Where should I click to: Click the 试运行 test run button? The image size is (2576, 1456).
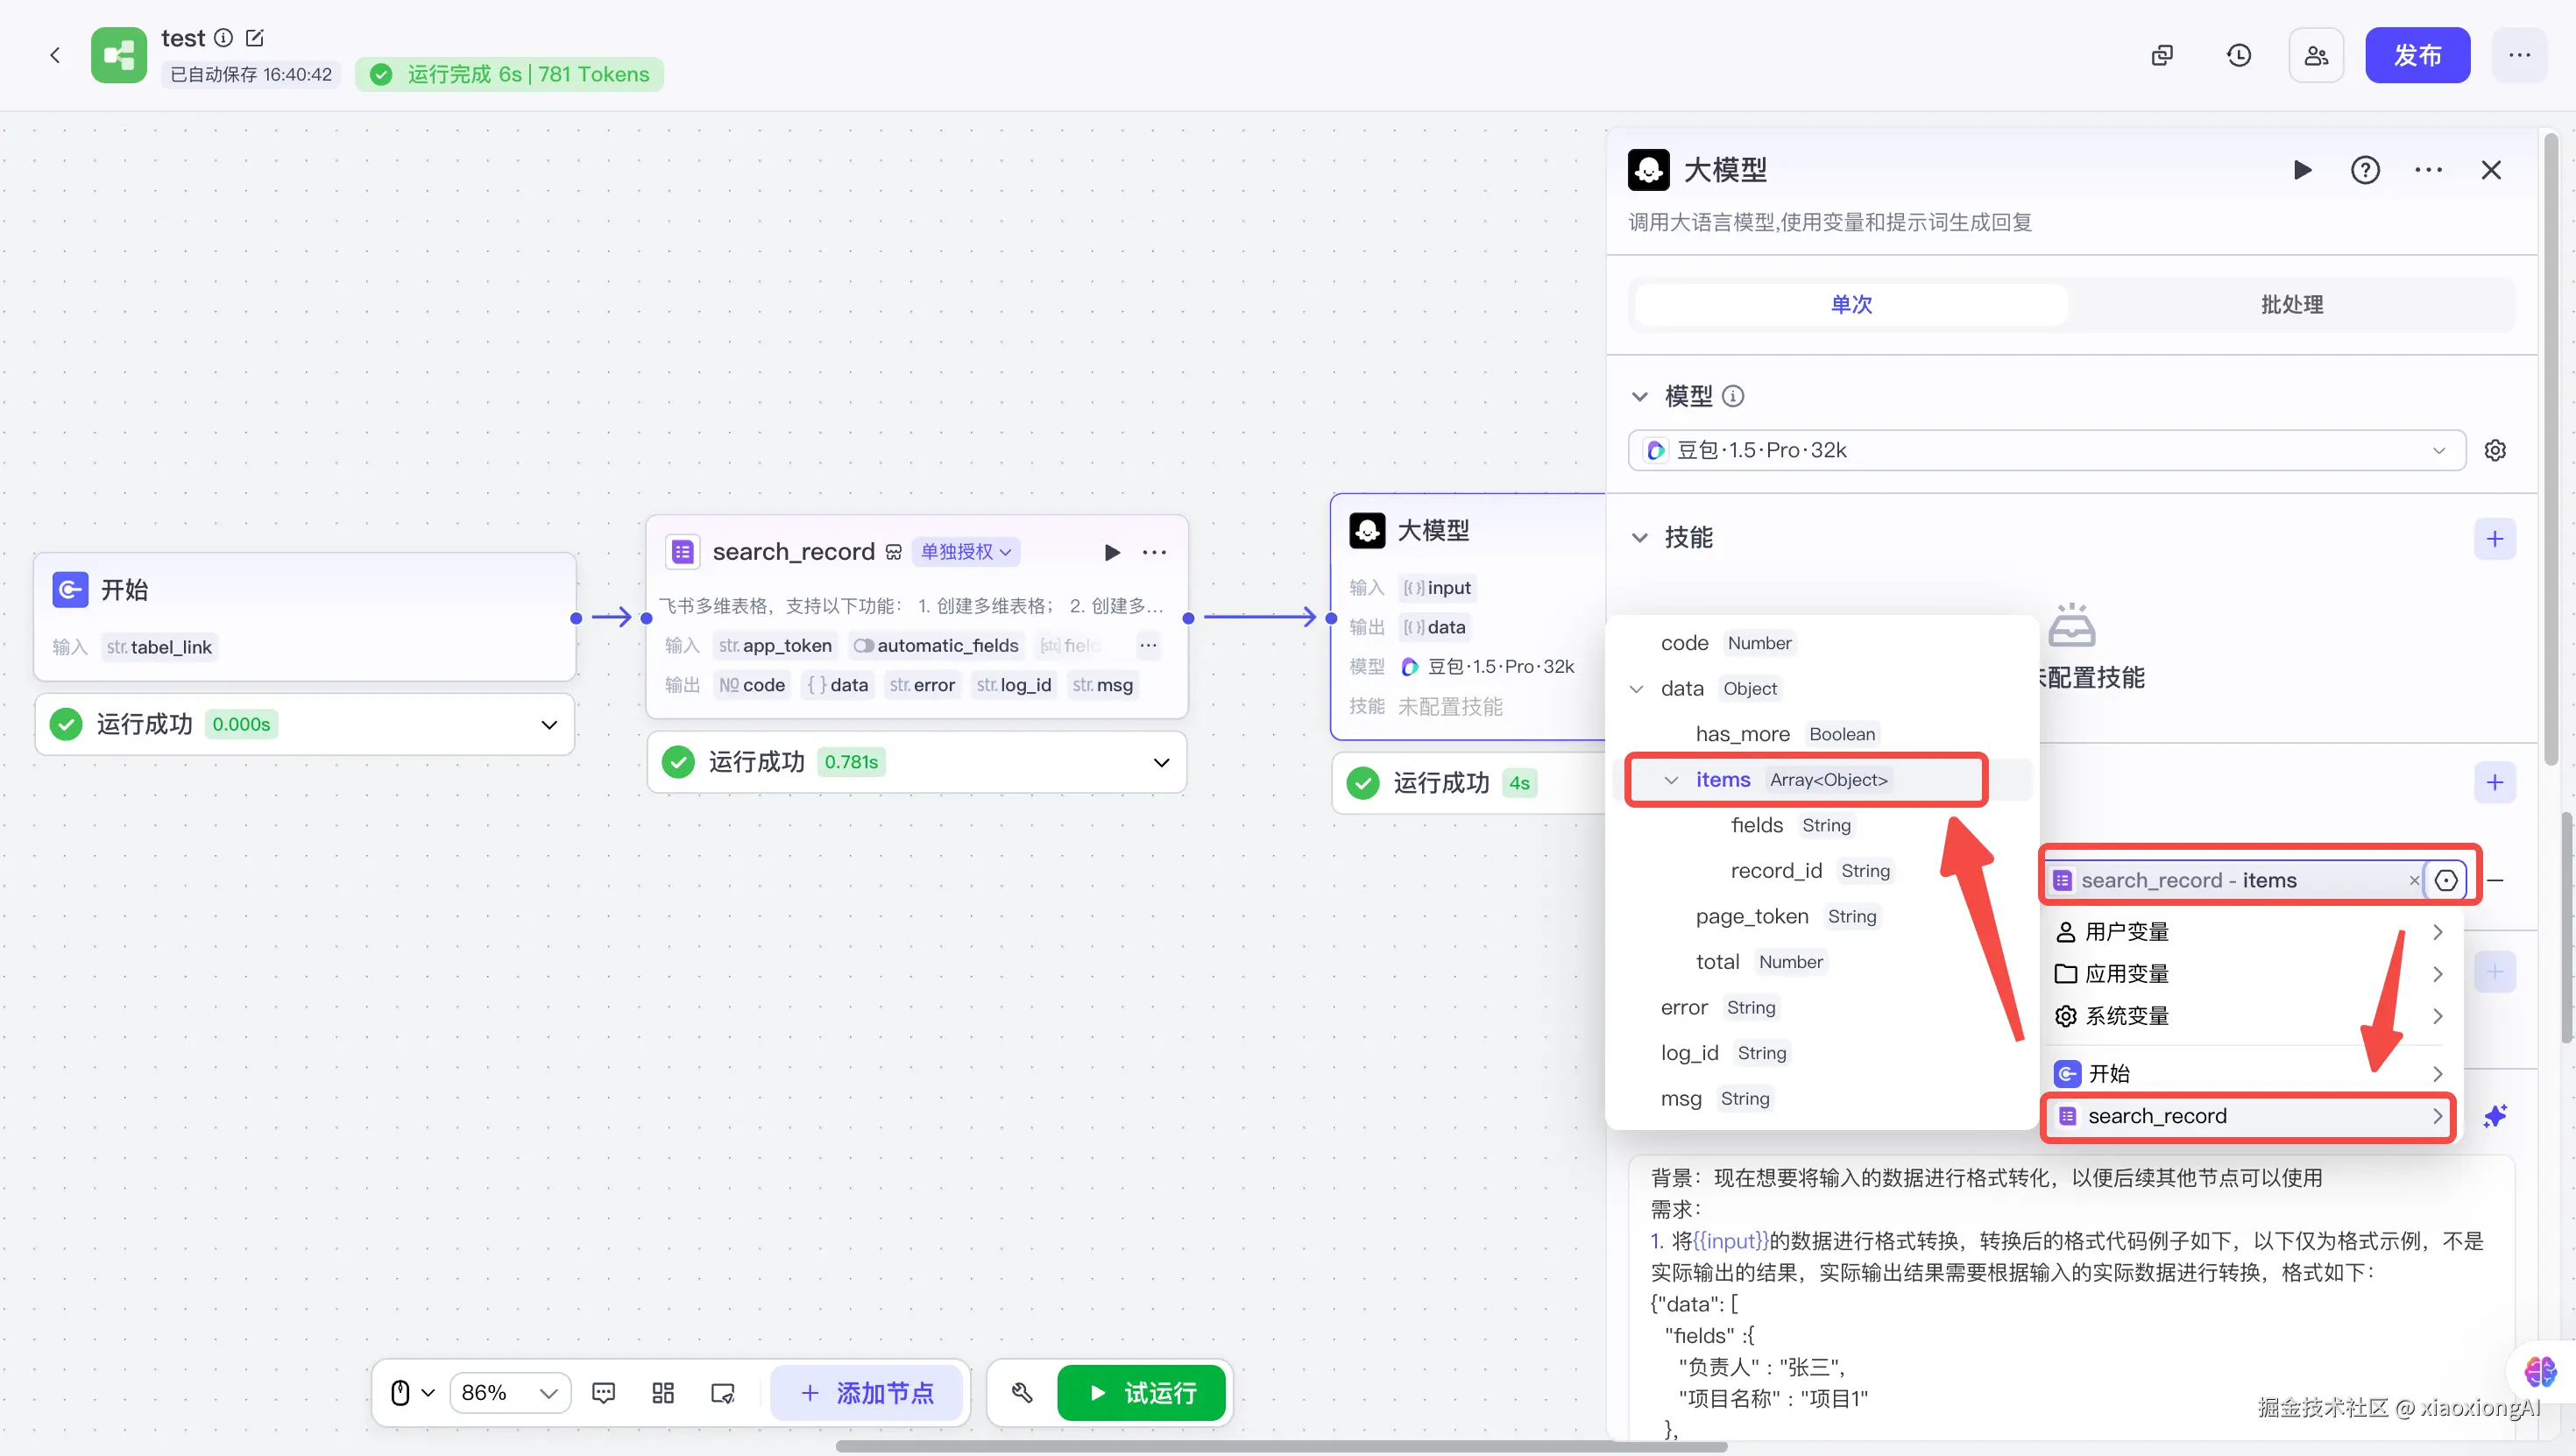tap(1140, 1393)
